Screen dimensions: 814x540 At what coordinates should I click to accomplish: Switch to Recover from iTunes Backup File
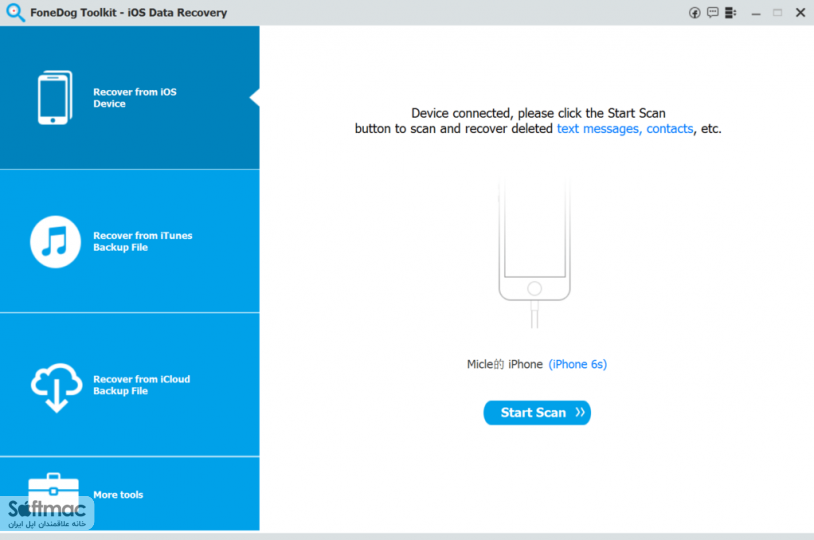(x=143, y=241)
